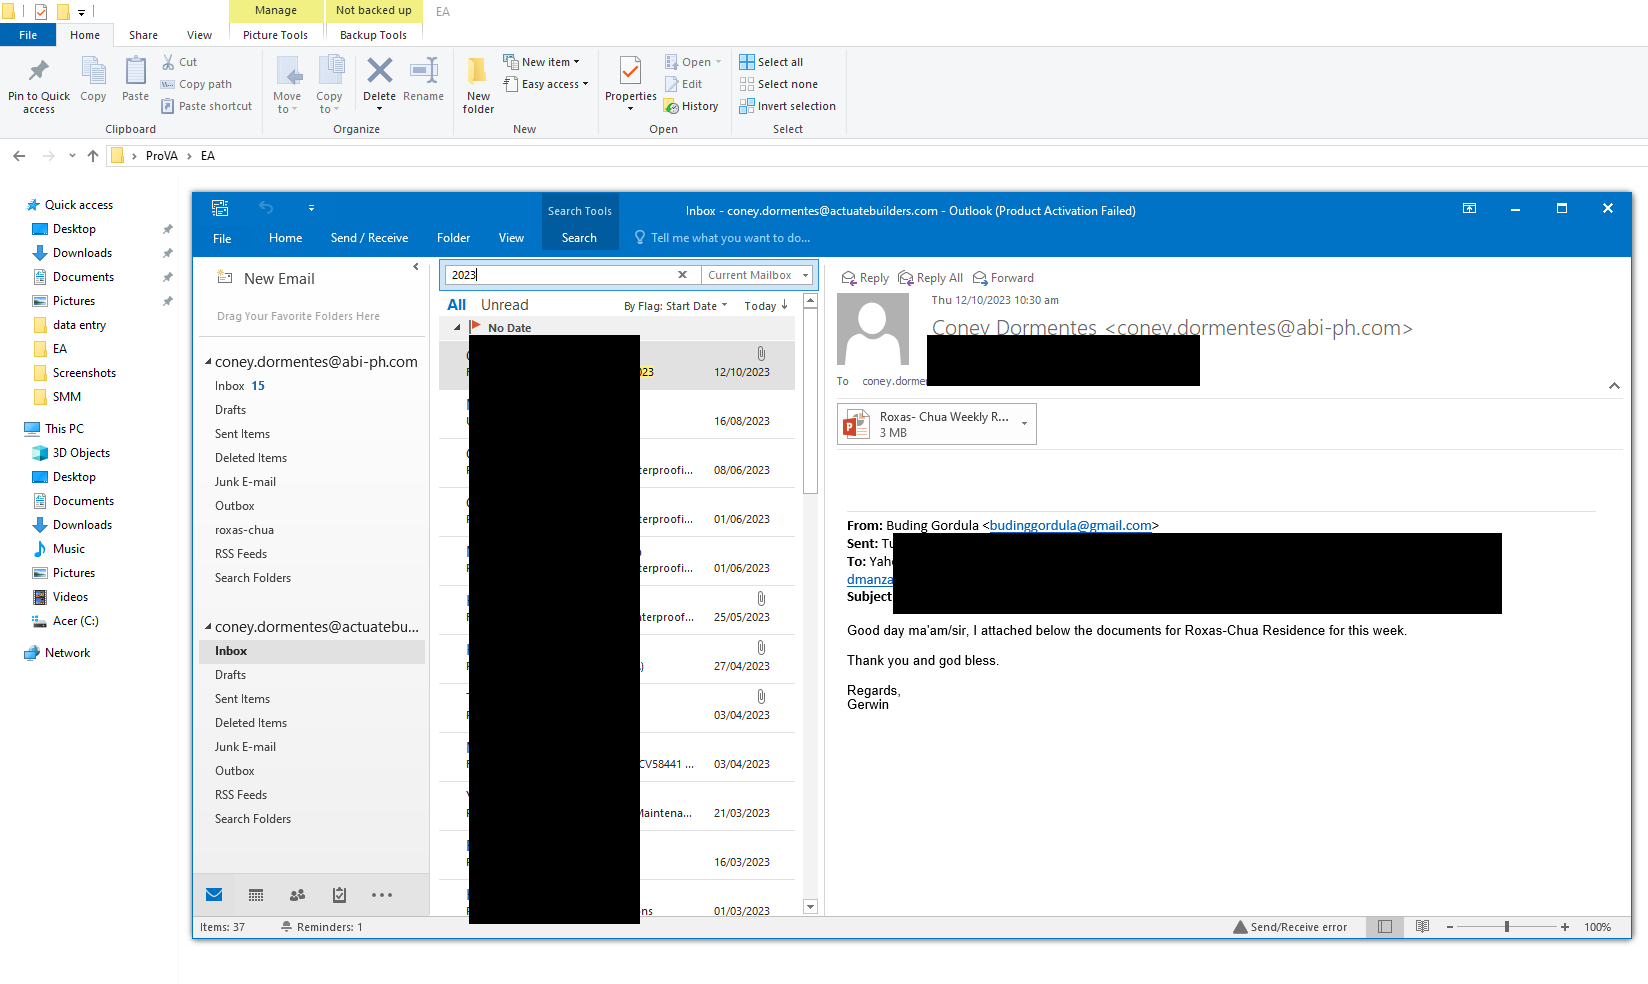
Task: Show All messages filter
Action: (x=456, y=305)
